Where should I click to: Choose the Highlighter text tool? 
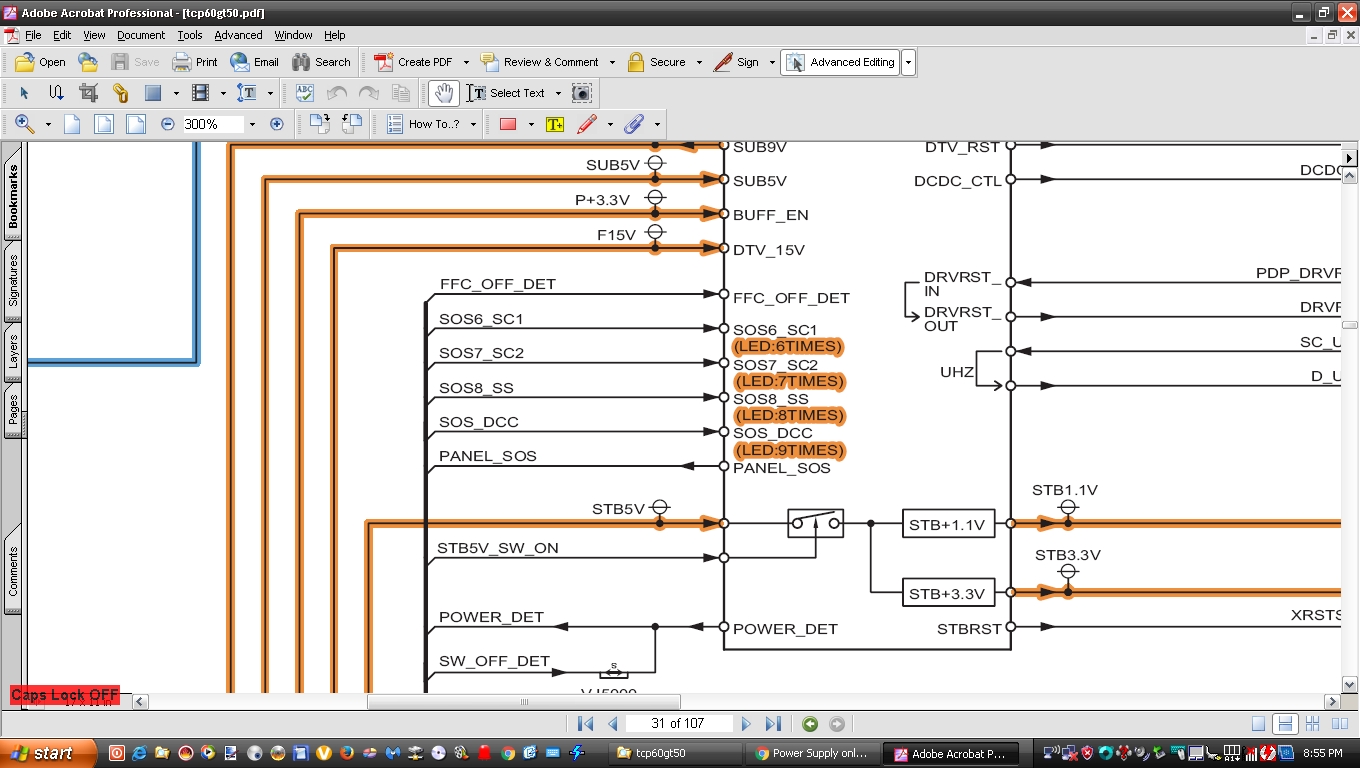coord(555,124)
